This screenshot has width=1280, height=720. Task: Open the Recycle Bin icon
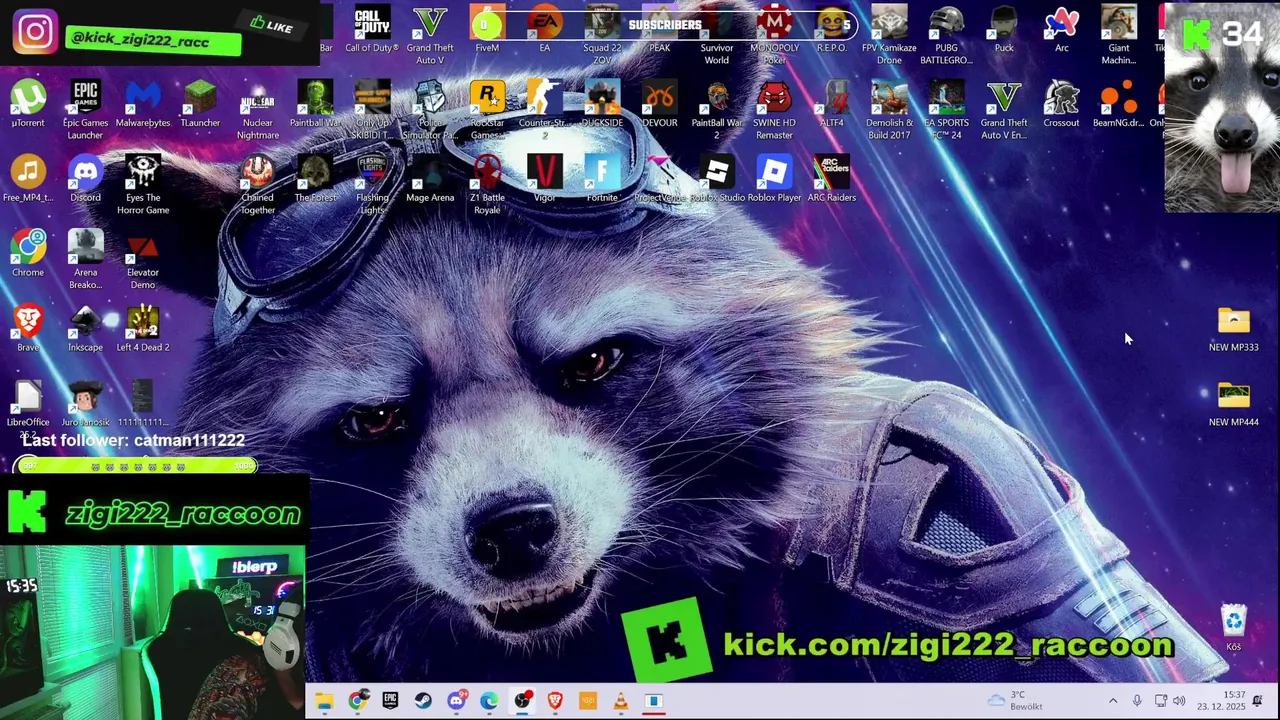(1234, 627)
